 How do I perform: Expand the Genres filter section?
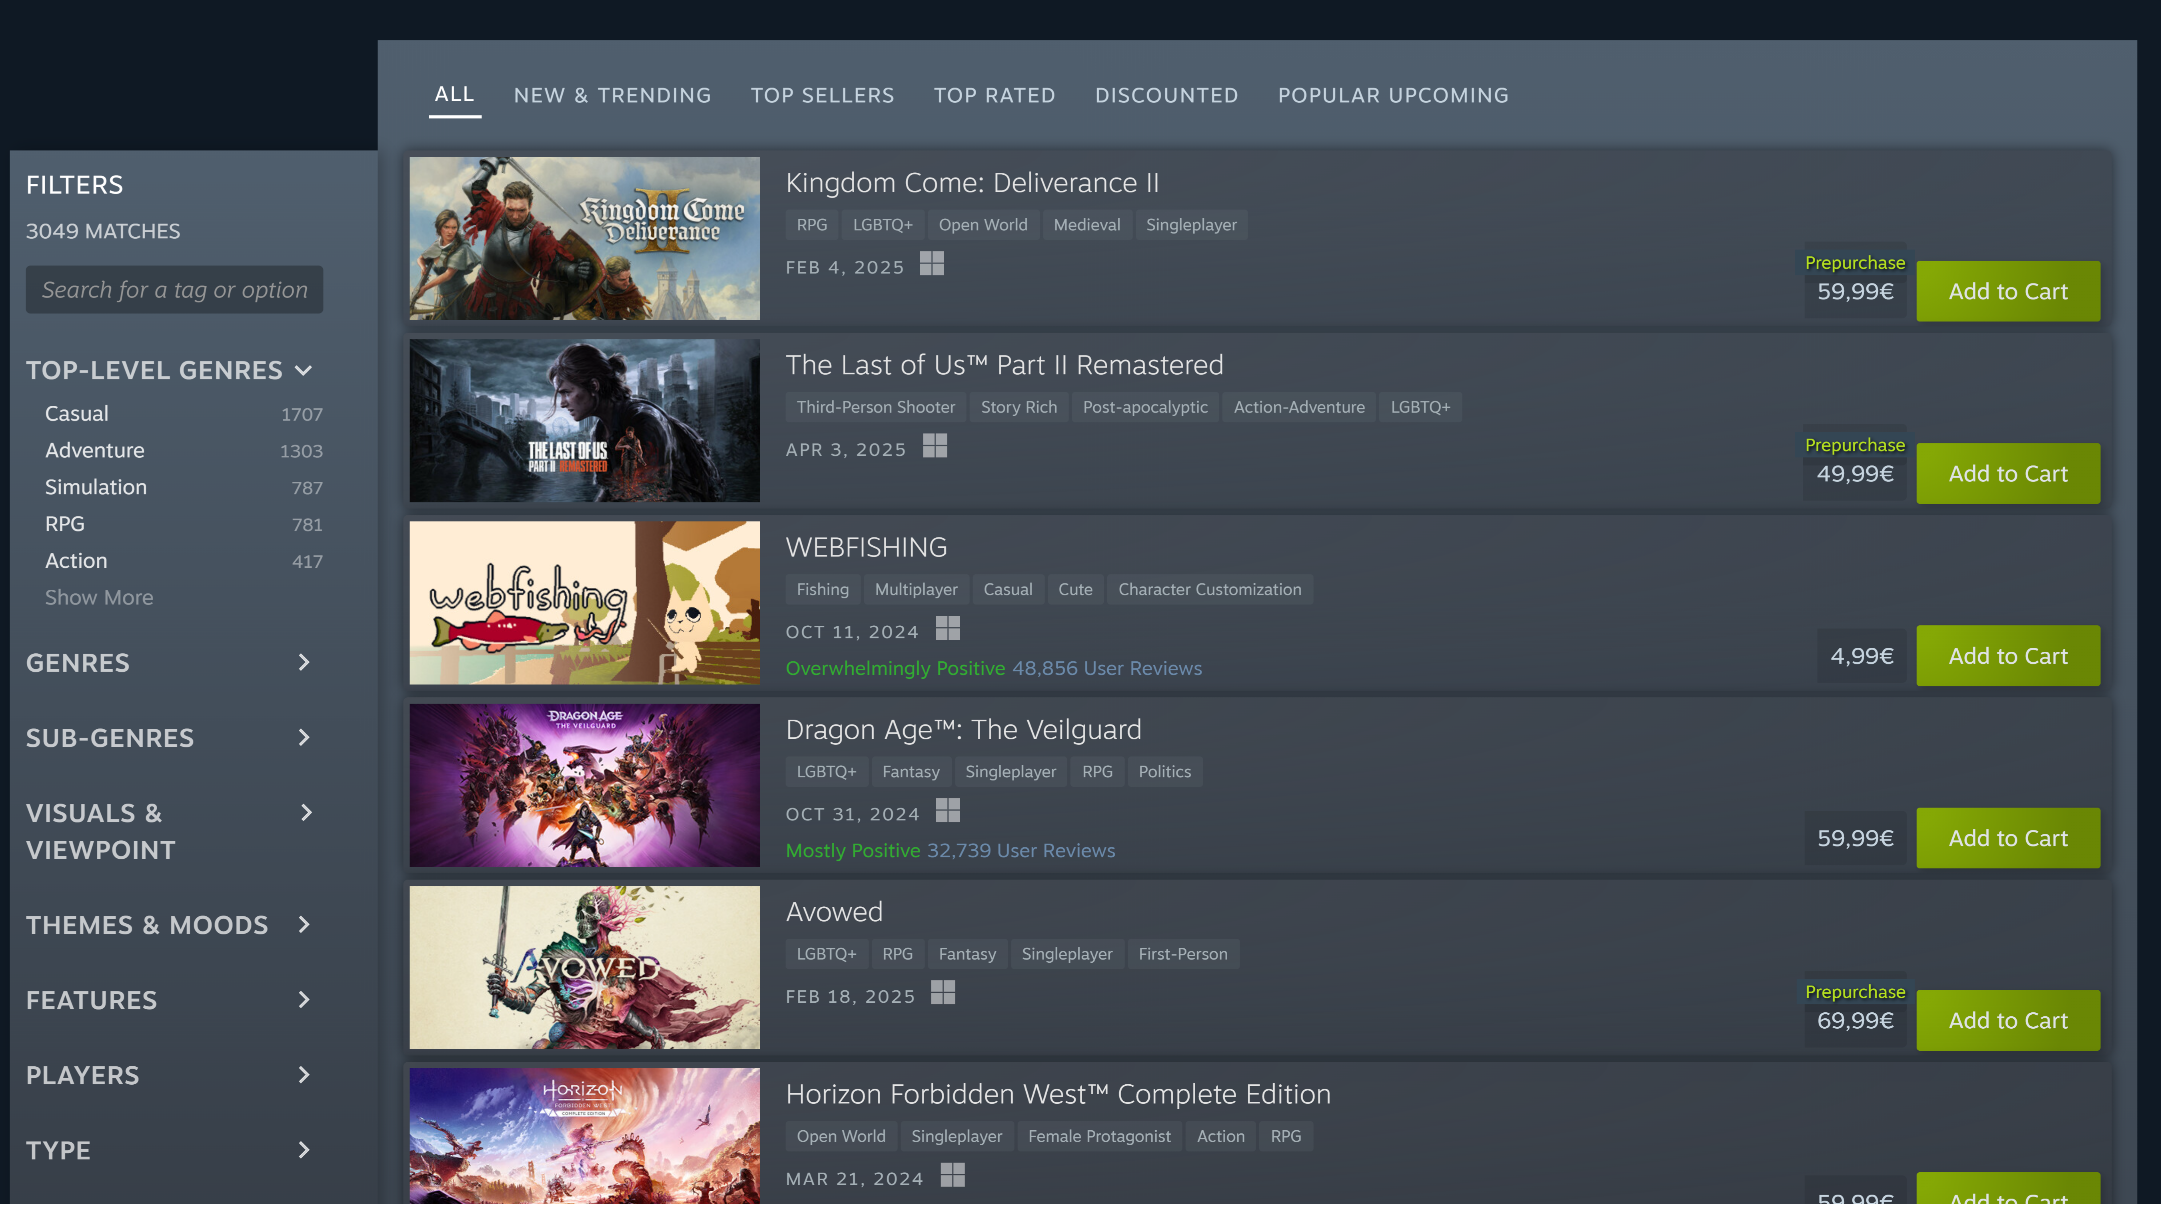pyautogui.click(x=304, y=663)
